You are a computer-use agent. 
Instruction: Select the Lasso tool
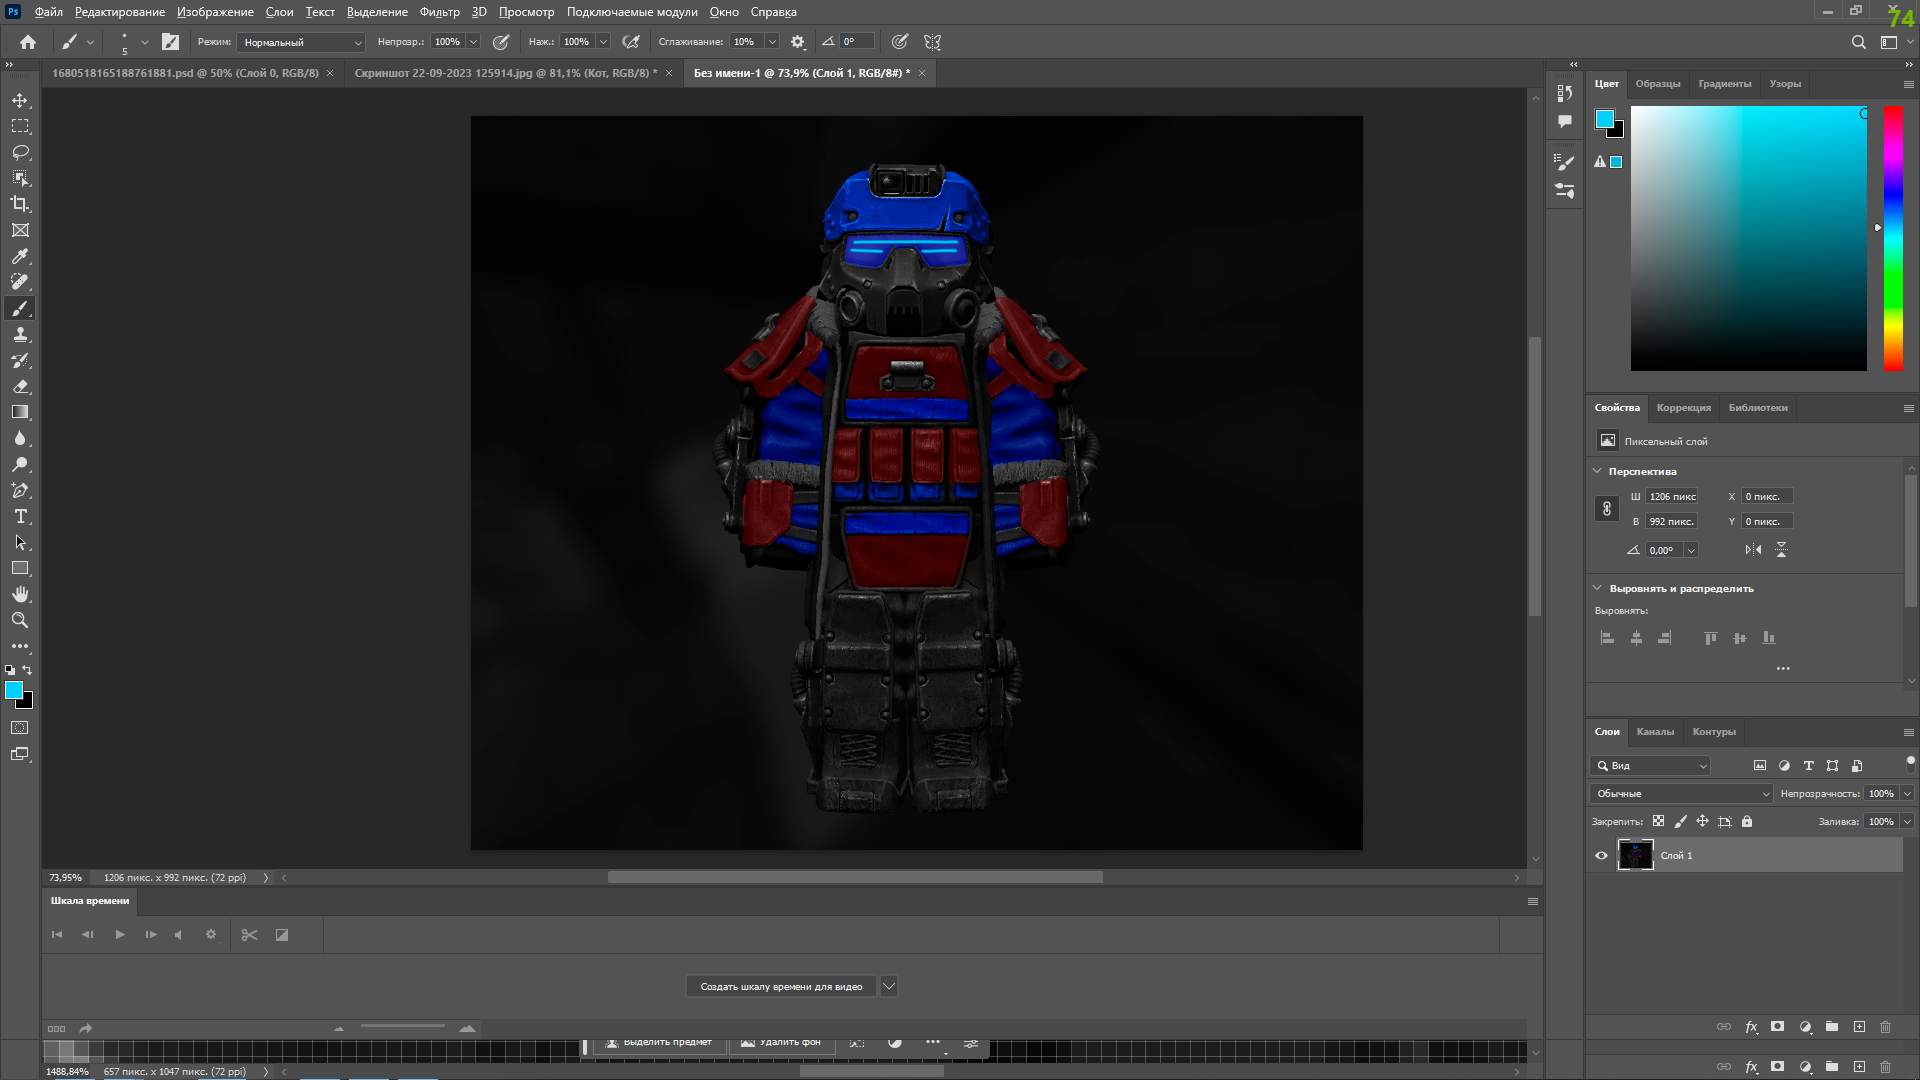click(x=20, y=152)
